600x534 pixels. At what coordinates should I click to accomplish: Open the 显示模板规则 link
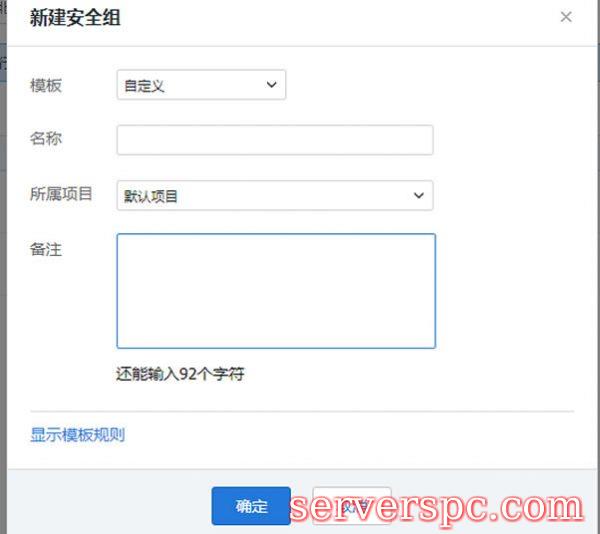click(x=77, y=435)
